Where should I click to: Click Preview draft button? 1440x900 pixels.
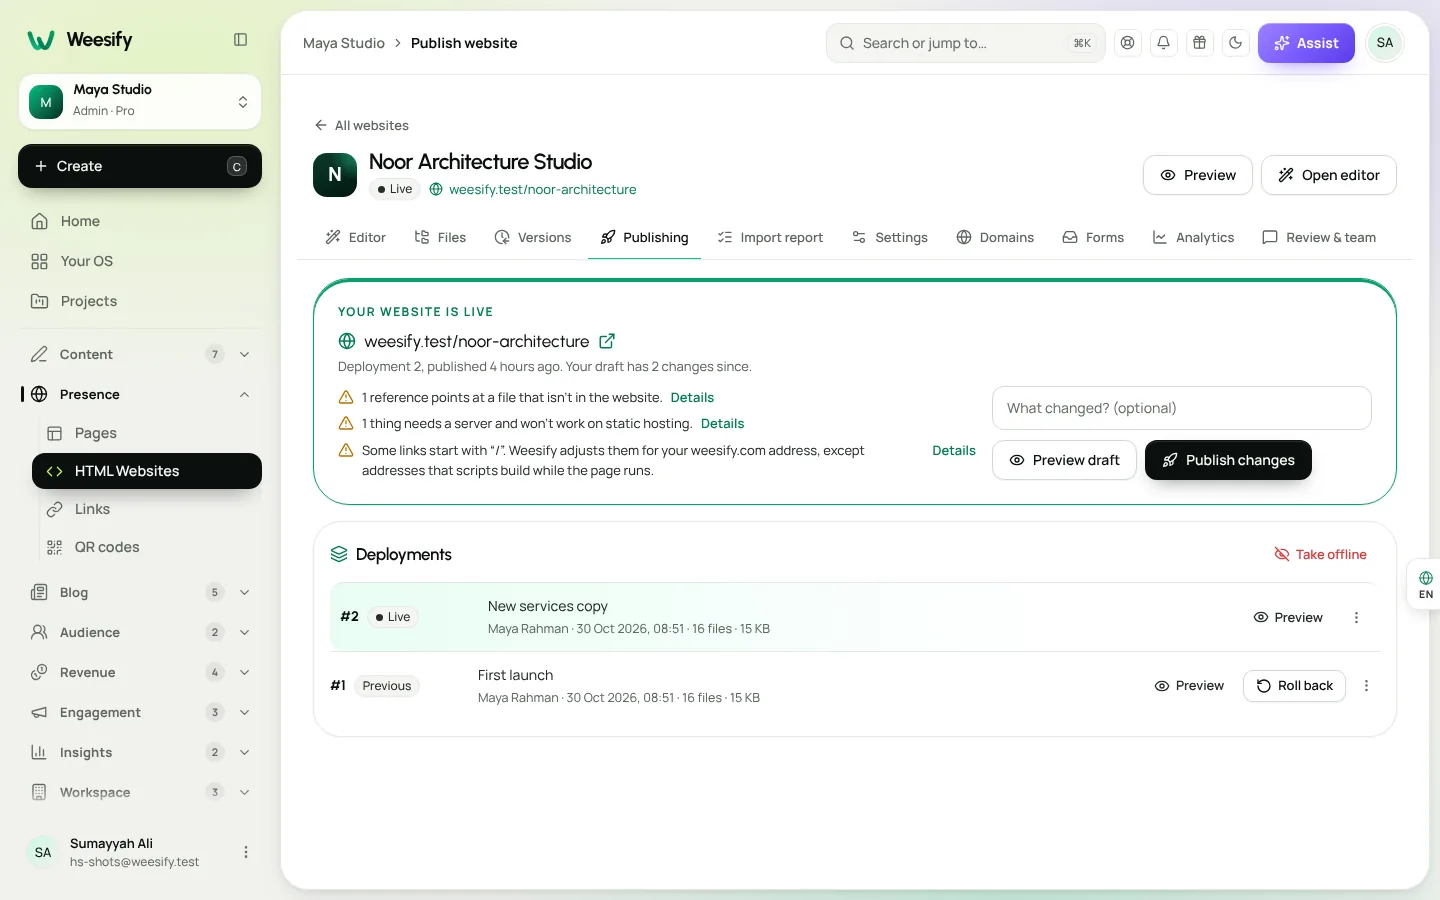pyautogui.click(x=1064, y=460)
